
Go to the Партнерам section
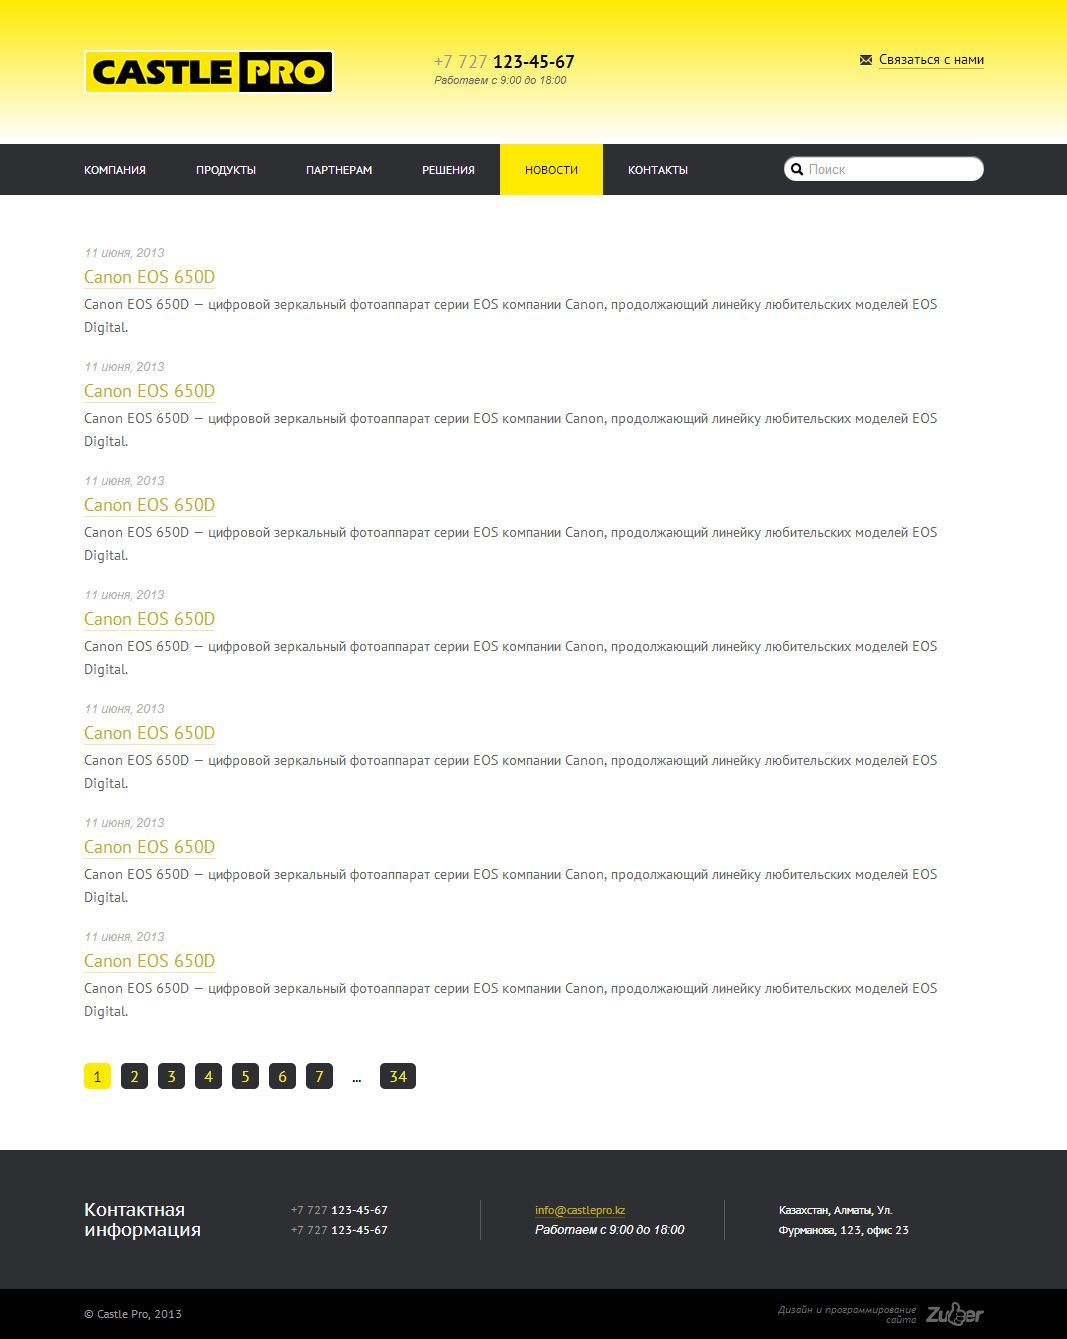pos(339,170)
